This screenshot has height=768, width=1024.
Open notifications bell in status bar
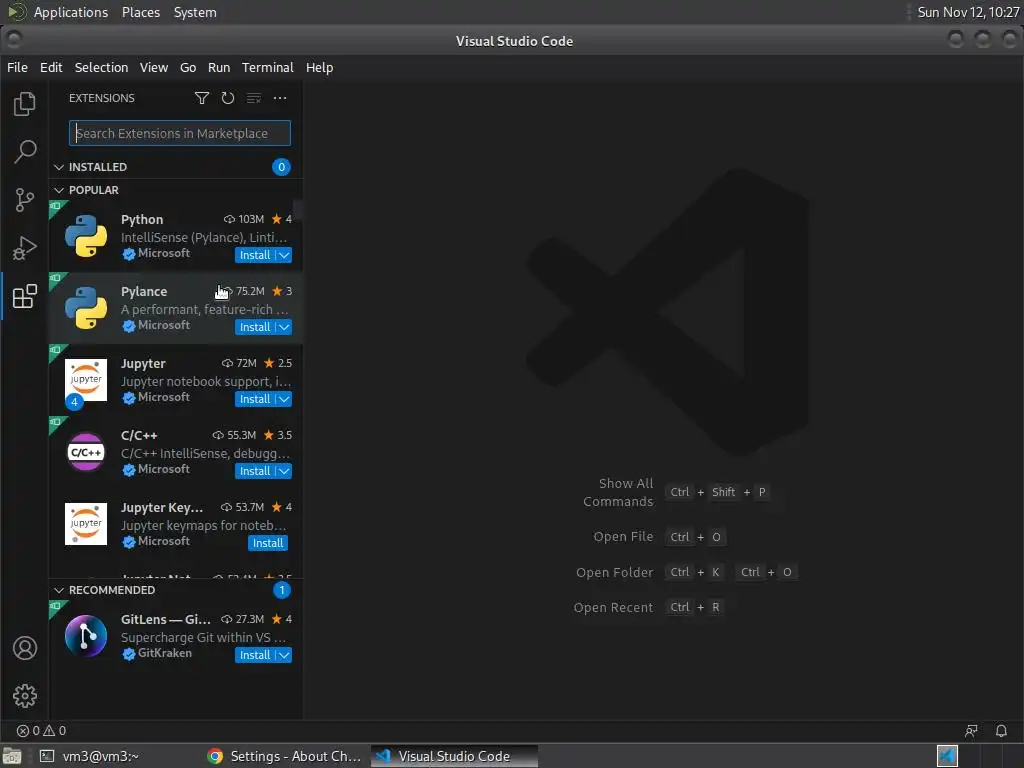click(1001, 731)
